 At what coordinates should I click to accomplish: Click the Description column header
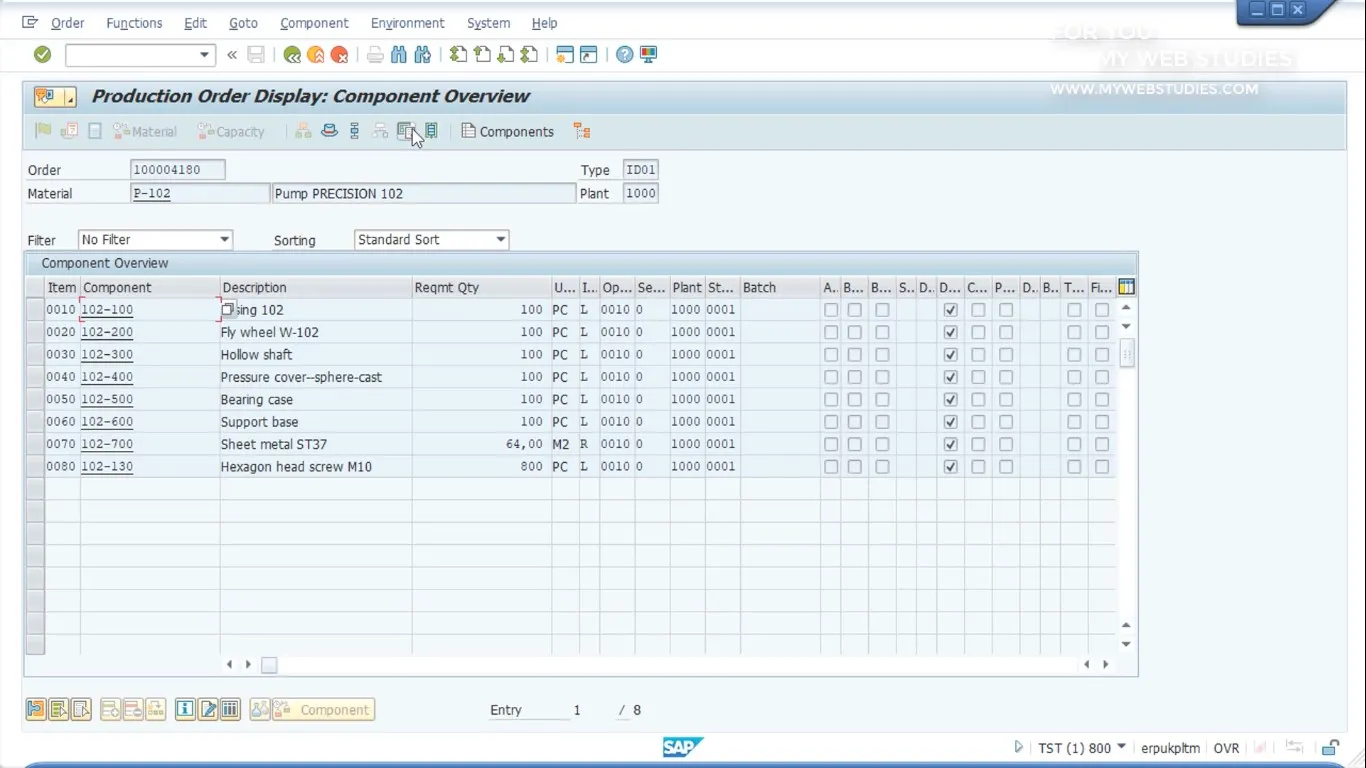pyautogui.click(x=316, y=287)
